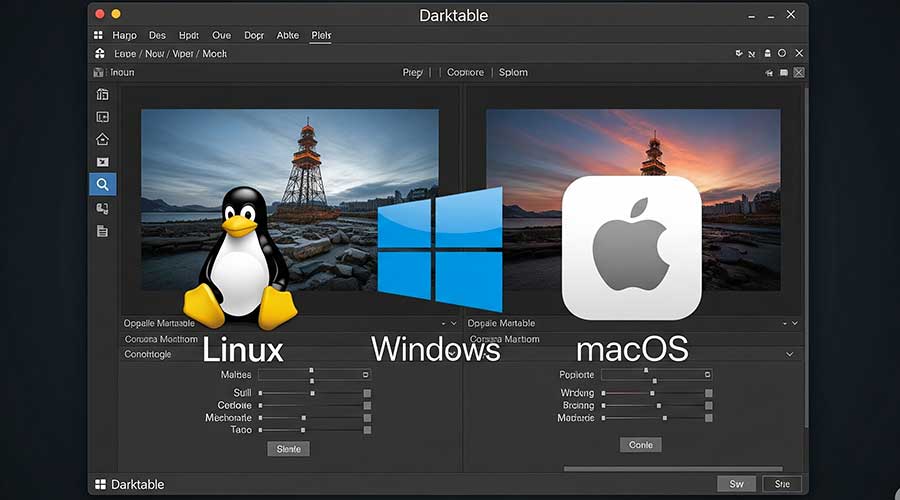Image resolution: width=900 pixels, height=500 pixels.
Task: Click the lock icon in breadcrumb bar
Action: (x=767, y=53)
